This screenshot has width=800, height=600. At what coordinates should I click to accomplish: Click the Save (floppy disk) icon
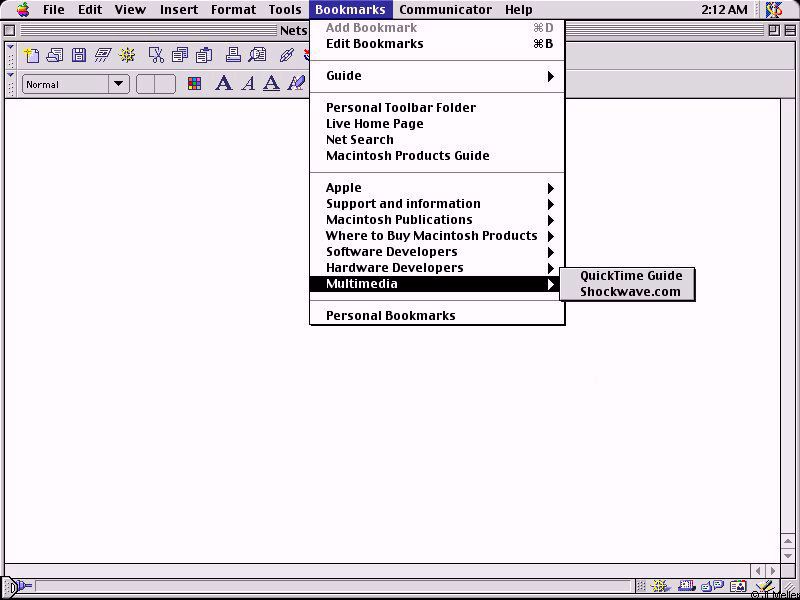pos(79,55)
